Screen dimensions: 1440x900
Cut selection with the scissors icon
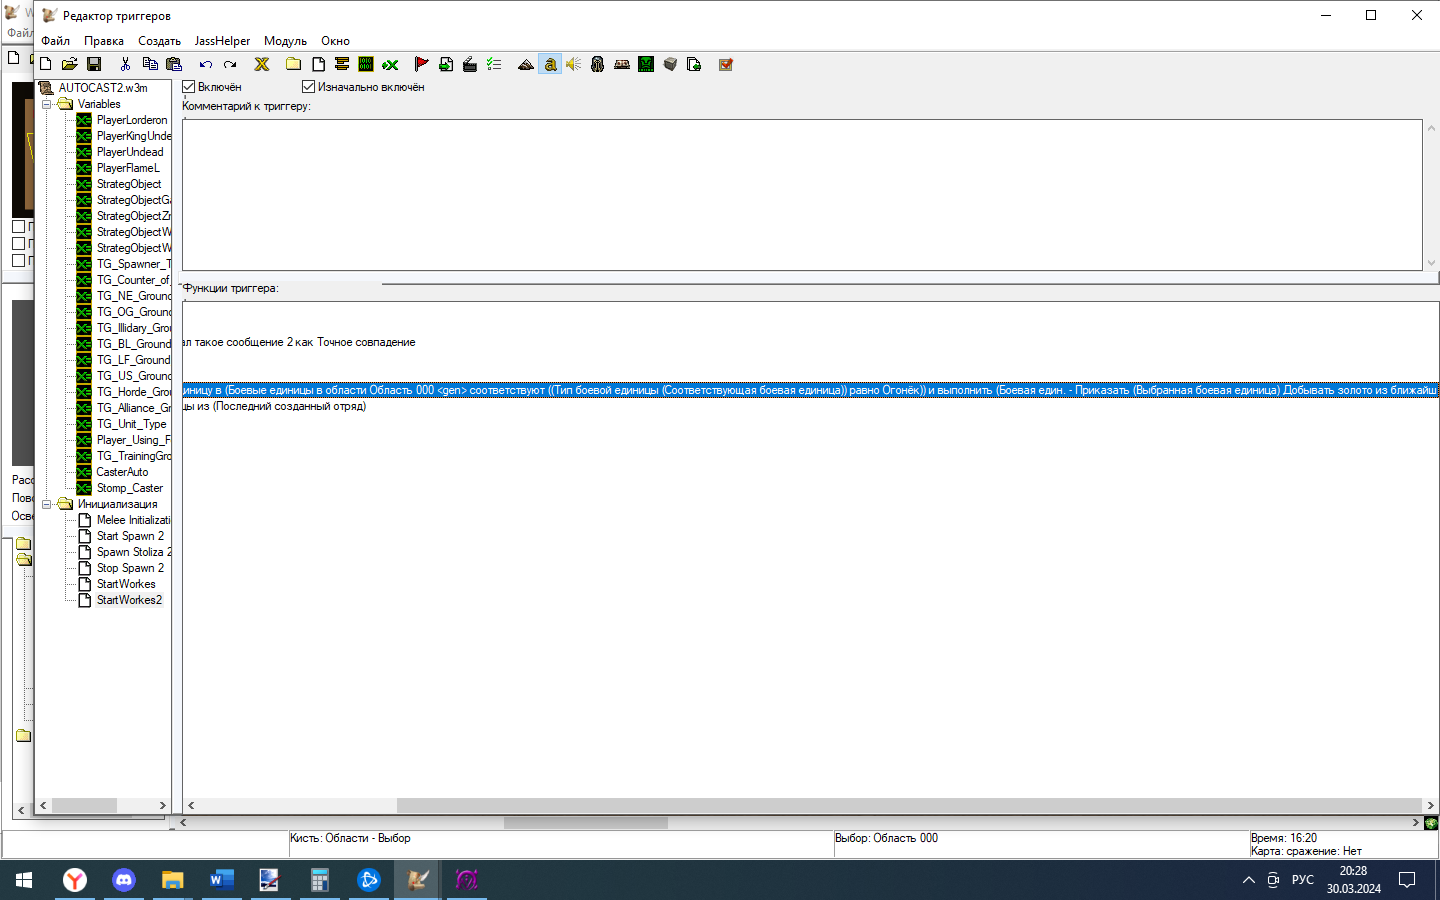coord(125,64)
